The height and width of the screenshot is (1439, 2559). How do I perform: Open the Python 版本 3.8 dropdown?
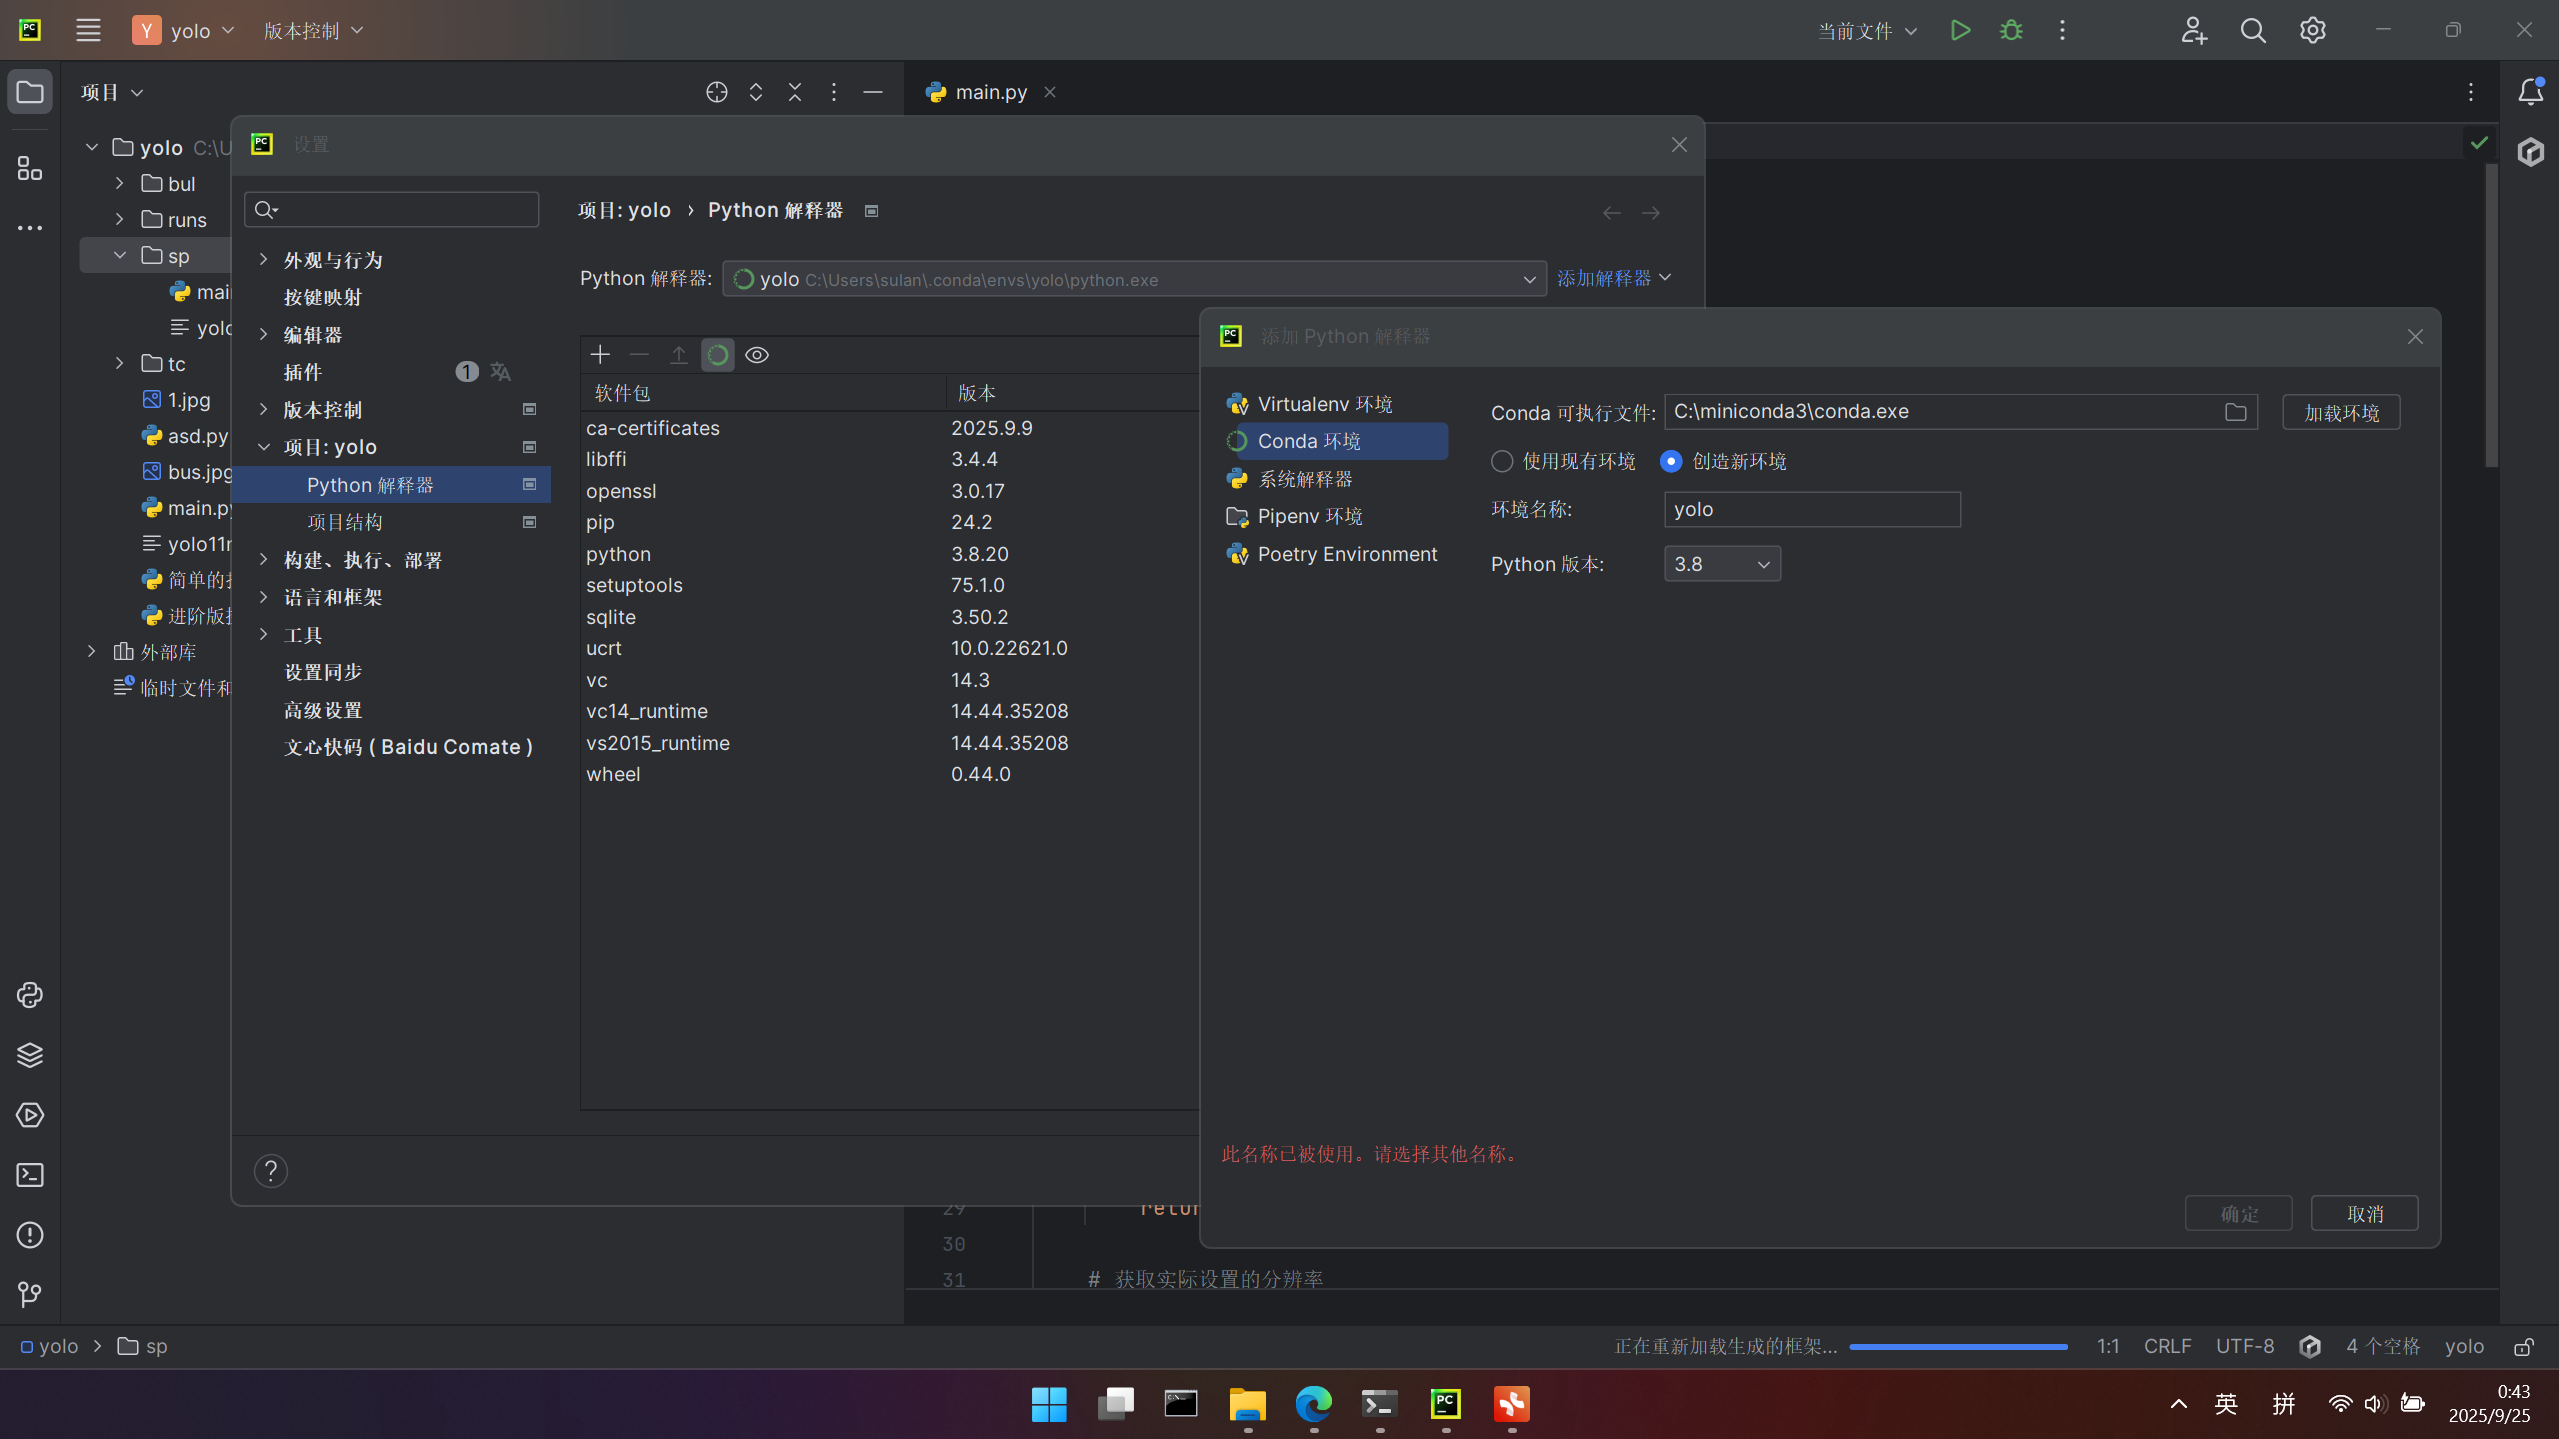[1721, 564]
